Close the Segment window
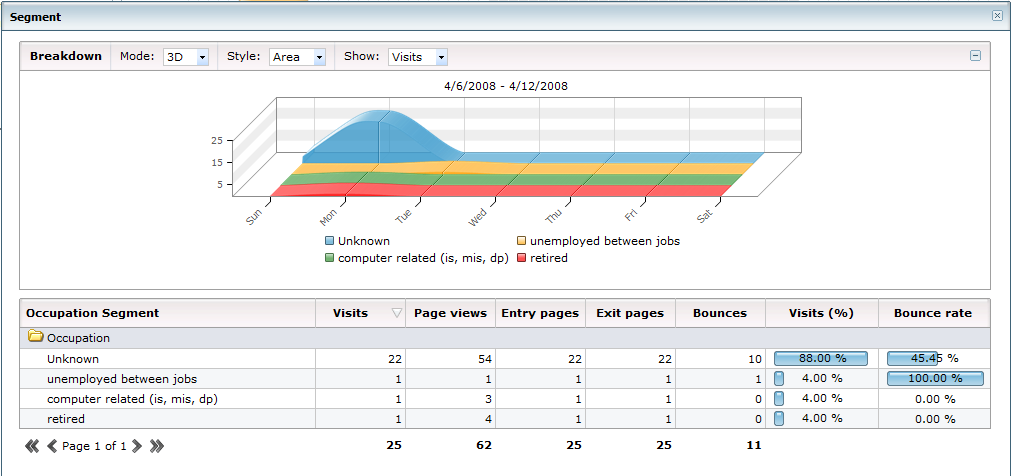Image resolution: width=1011 pixels, height=476 pixels. pos(996,16)
